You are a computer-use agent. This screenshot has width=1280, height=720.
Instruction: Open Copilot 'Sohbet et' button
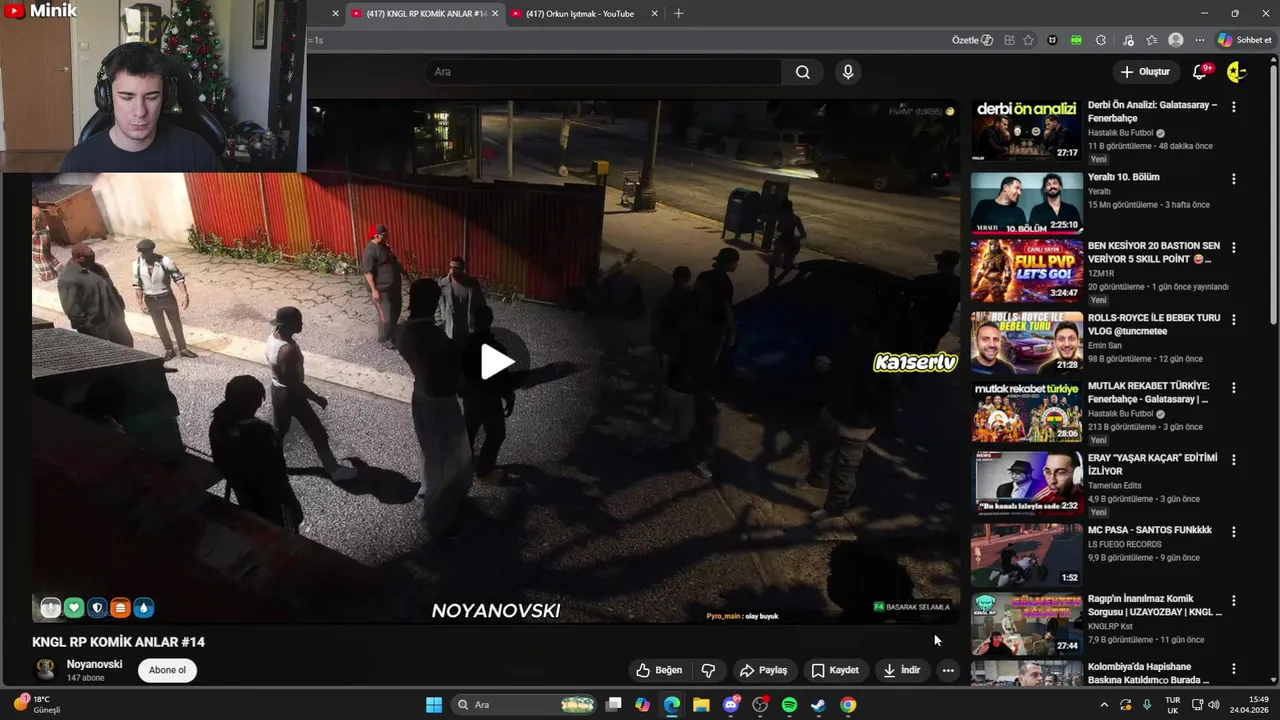(1245, 40)
